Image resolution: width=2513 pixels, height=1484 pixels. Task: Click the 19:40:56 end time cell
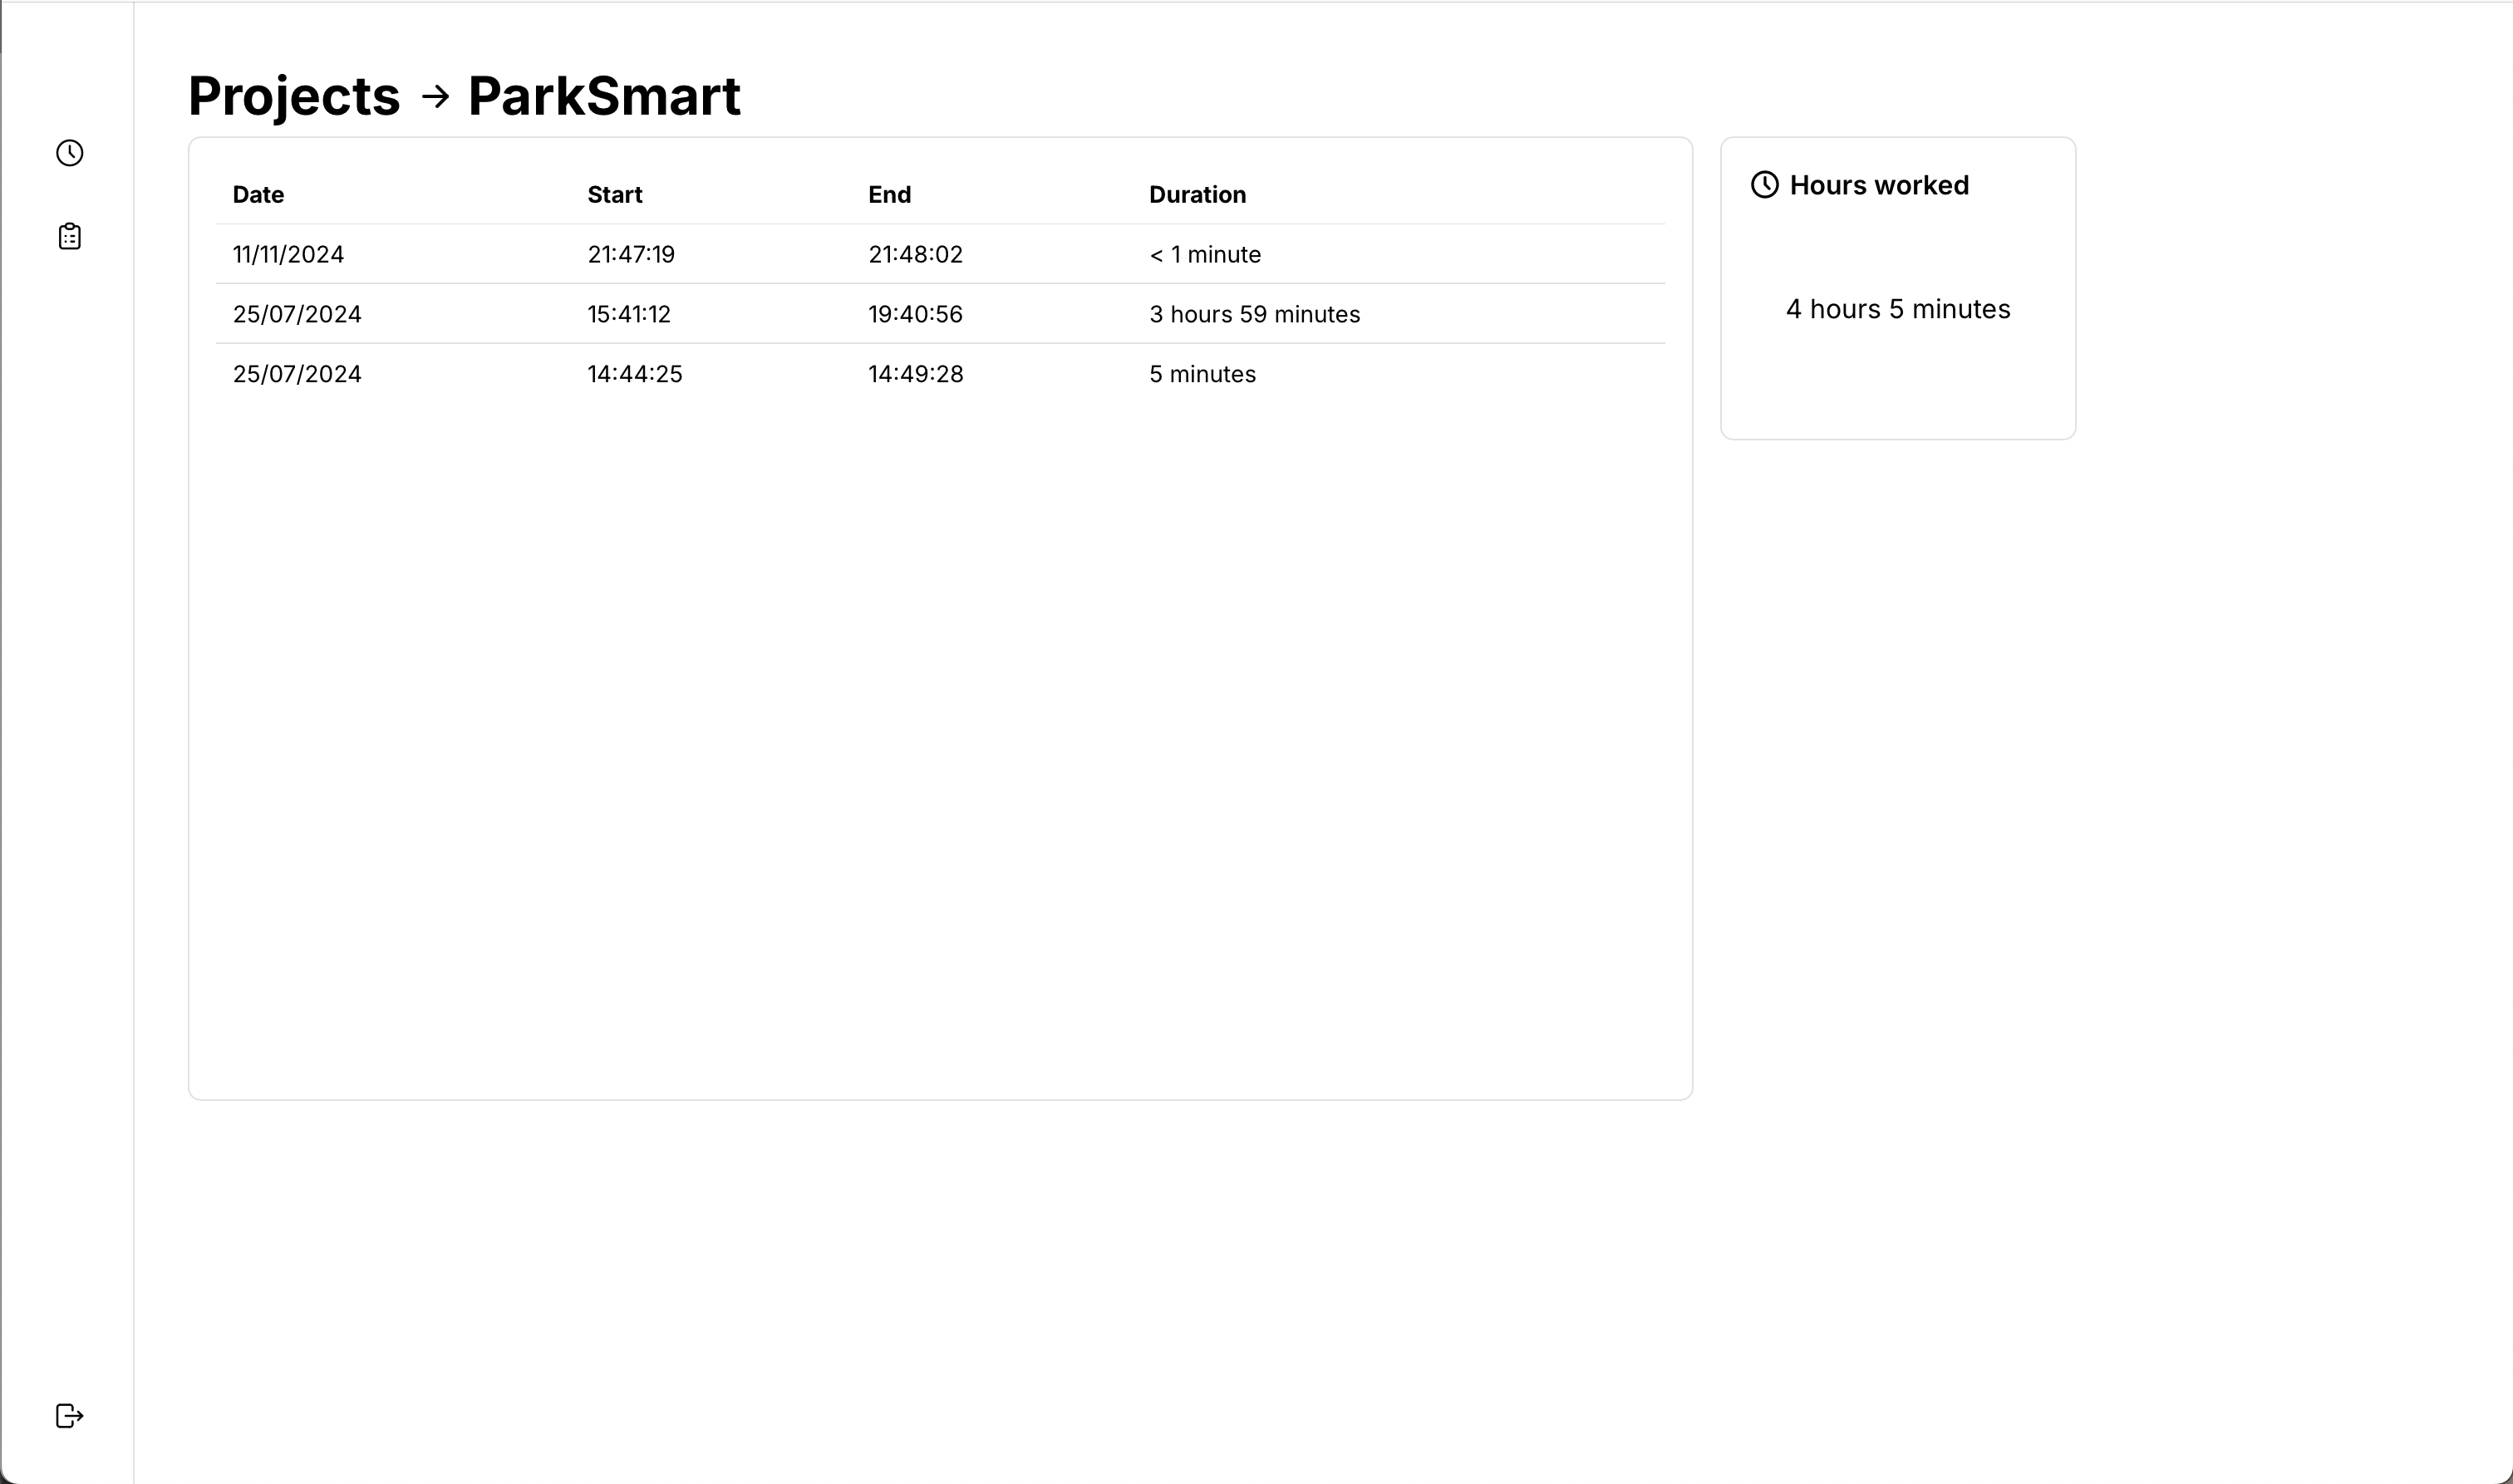(915, 314)
